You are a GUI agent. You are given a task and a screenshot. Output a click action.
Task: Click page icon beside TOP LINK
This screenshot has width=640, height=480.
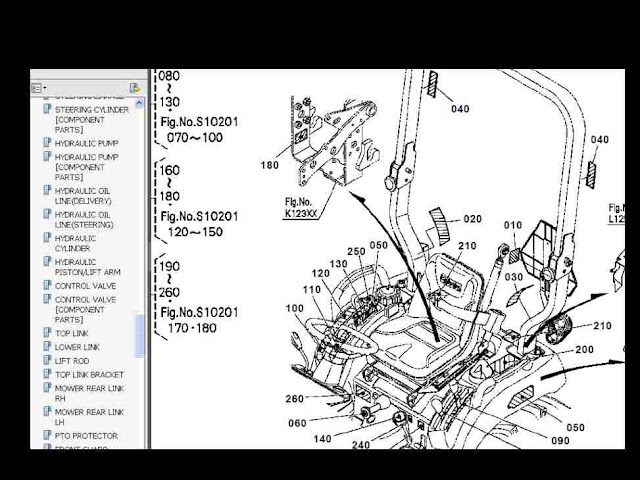coord(47,332)
